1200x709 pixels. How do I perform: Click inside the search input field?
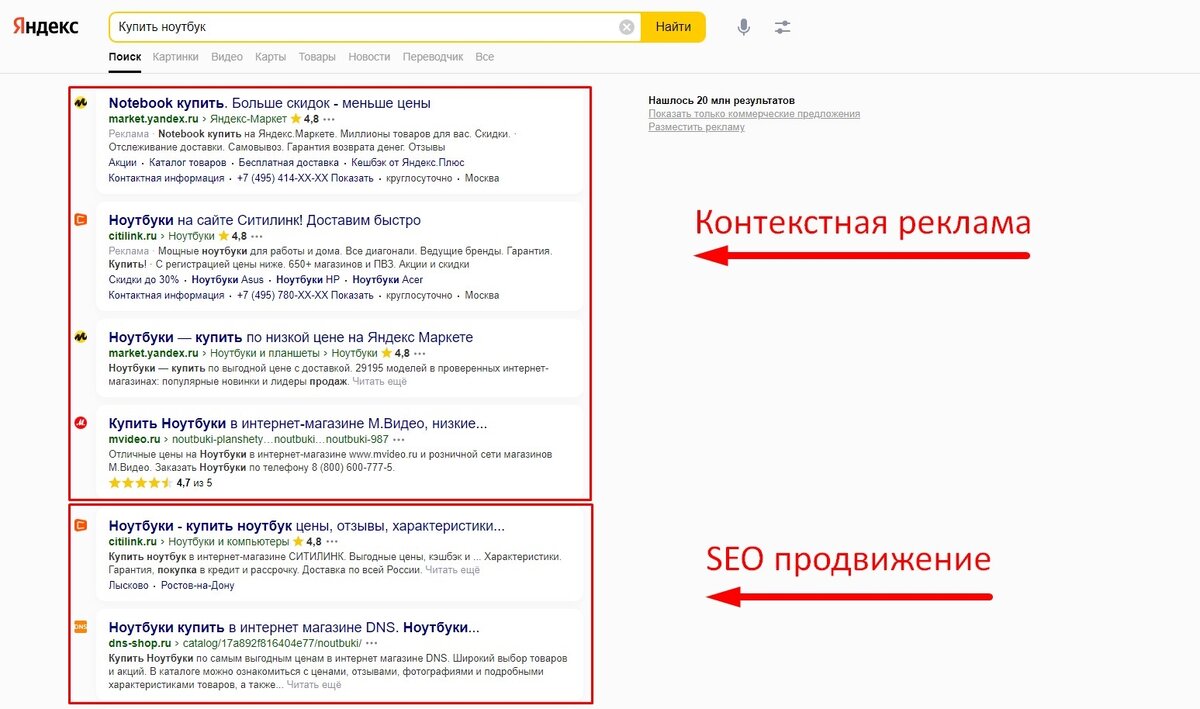coord(350,27)
